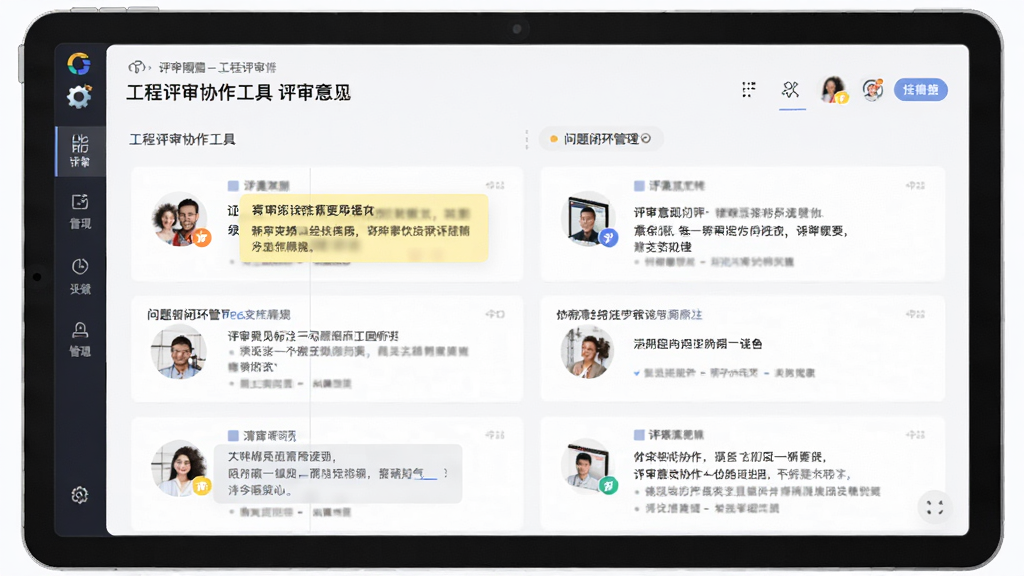Click the 工程评审协作工具 评审意见 page title
This screenshot has height=576, width=1024.
point(238,93)
